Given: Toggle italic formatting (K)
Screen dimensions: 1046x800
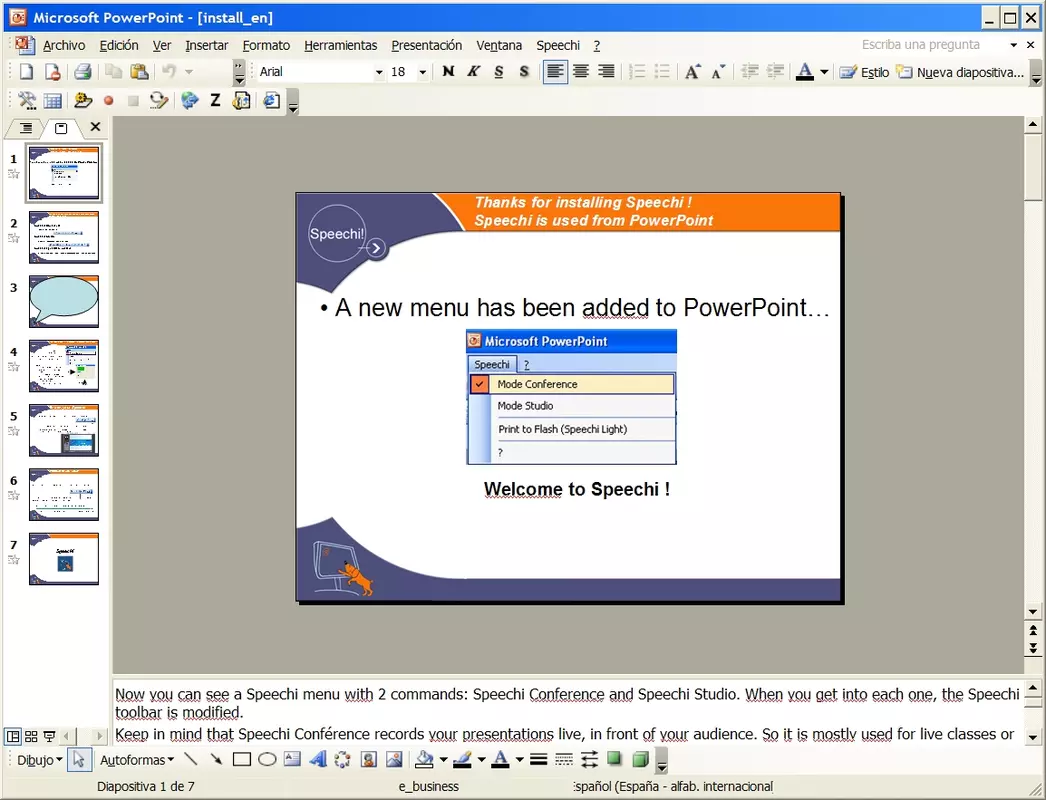Looking at the screenshot, I should 474,72.
